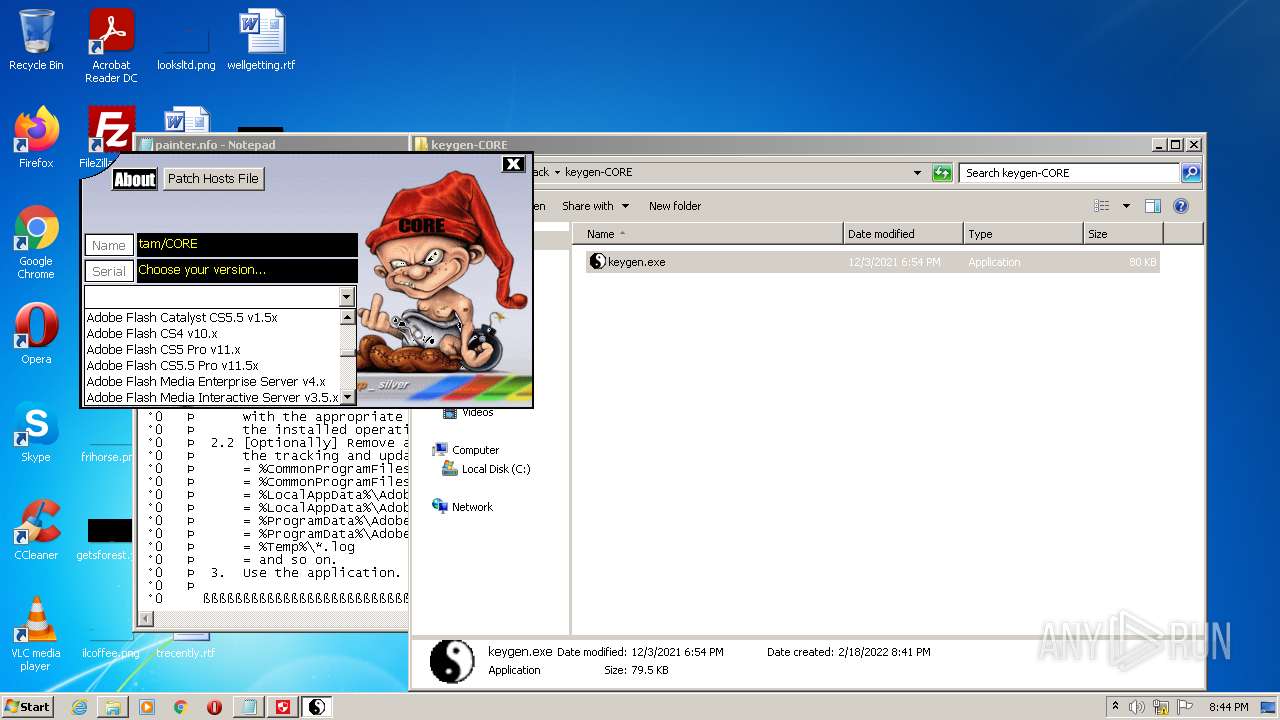This screenshot has width=1280, height=720.
Task: Open the view options dropdown arrow
Action: (x=1126, y=206)
